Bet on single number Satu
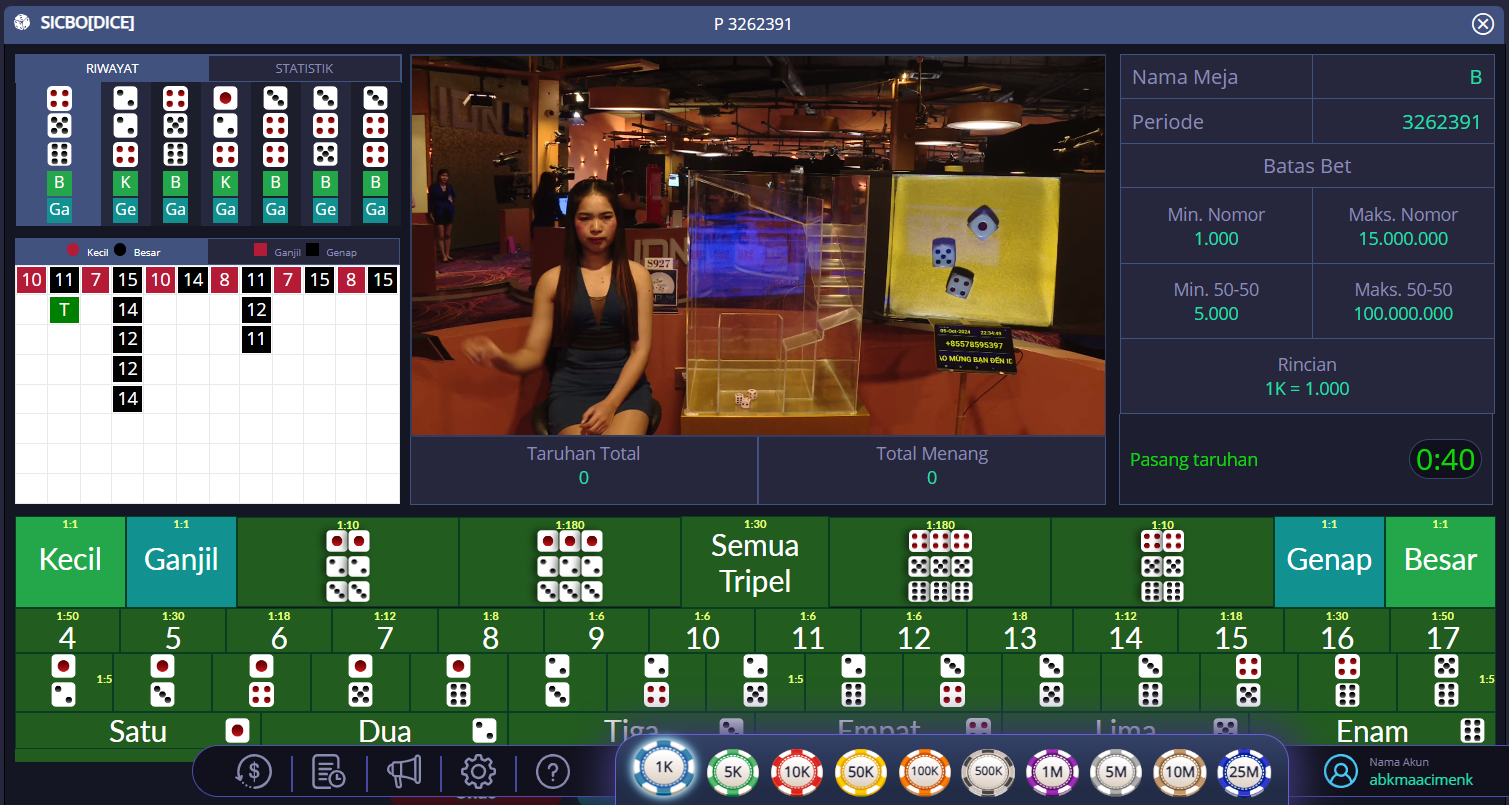Image resolution: width=1509 pixels, height=805 pixels. pos(138,731)
